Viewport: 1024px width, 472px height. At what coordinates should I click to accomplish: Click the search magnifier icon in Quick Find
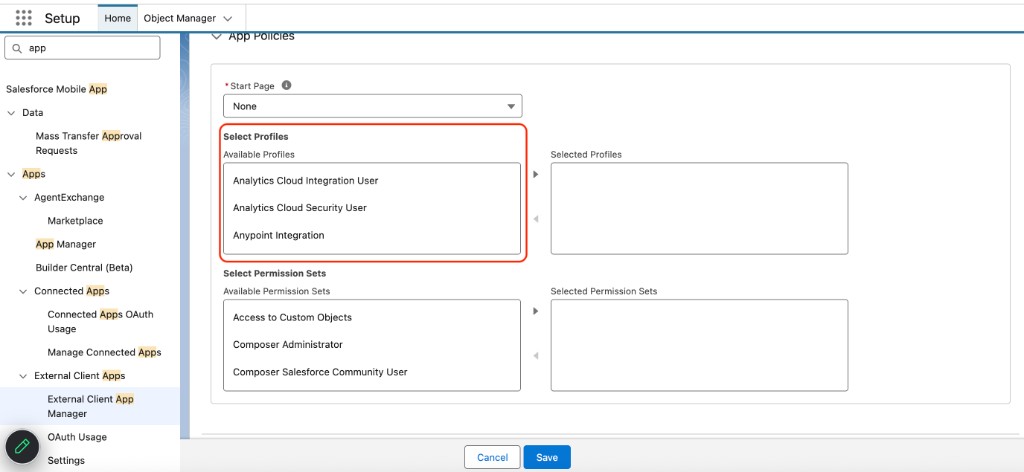pos(18,48)
